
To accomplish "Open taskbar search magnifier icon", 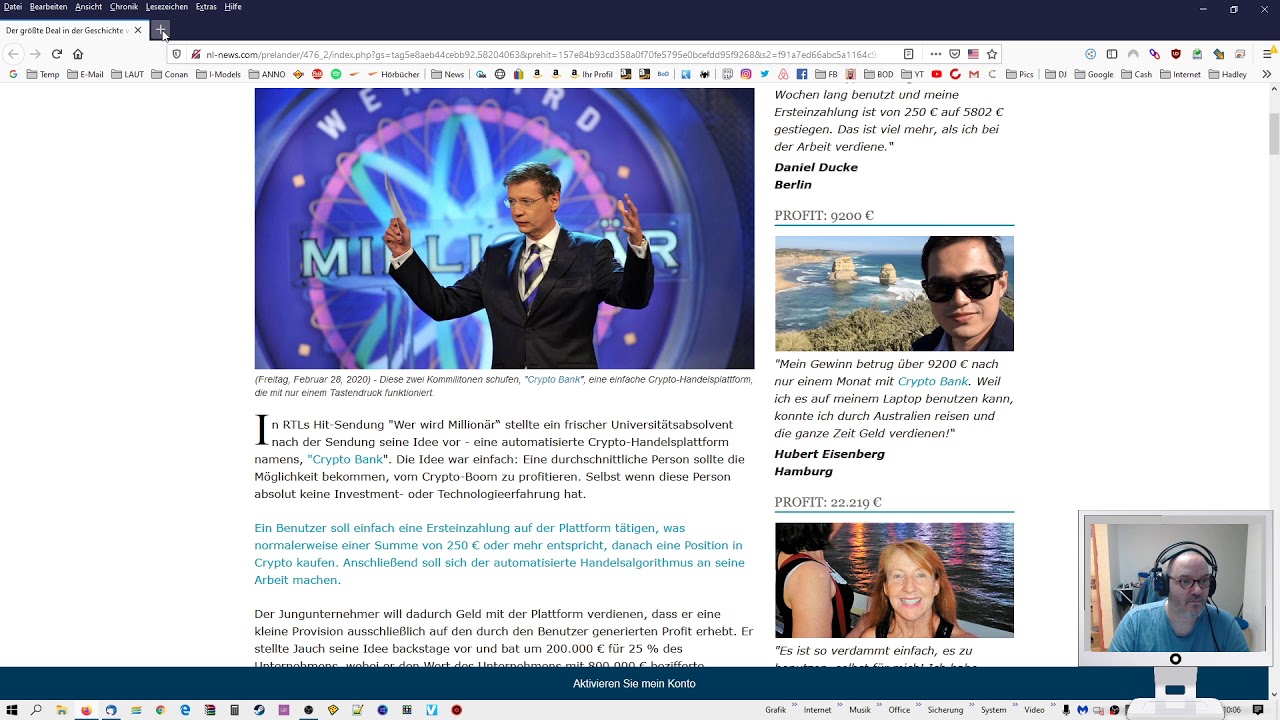I will click(x=36, y=710).
